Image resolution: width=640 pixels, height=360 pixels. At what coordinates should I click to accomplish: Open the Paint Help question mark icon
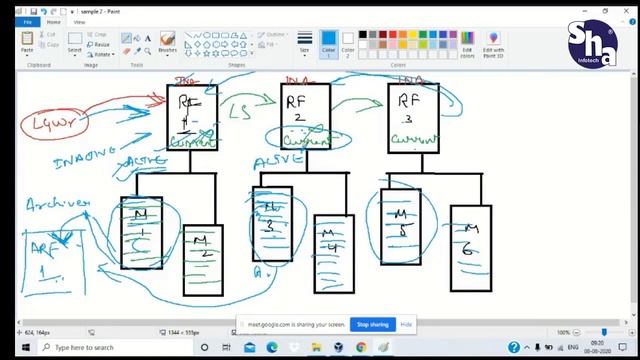[633, 22]
